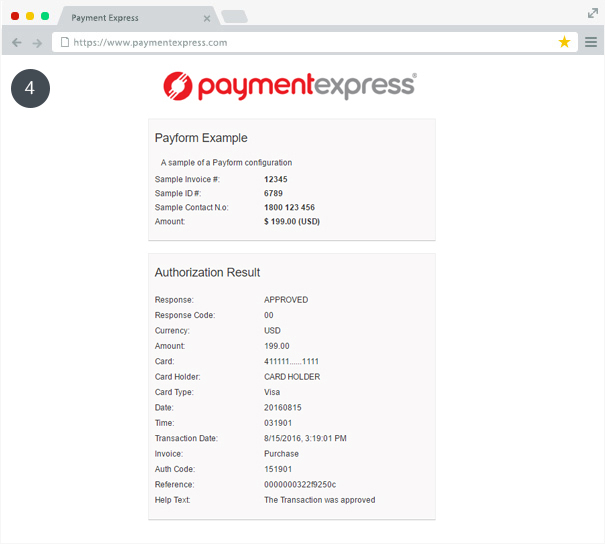
Task: Click amount value 199.00
Action: point(277,346)
